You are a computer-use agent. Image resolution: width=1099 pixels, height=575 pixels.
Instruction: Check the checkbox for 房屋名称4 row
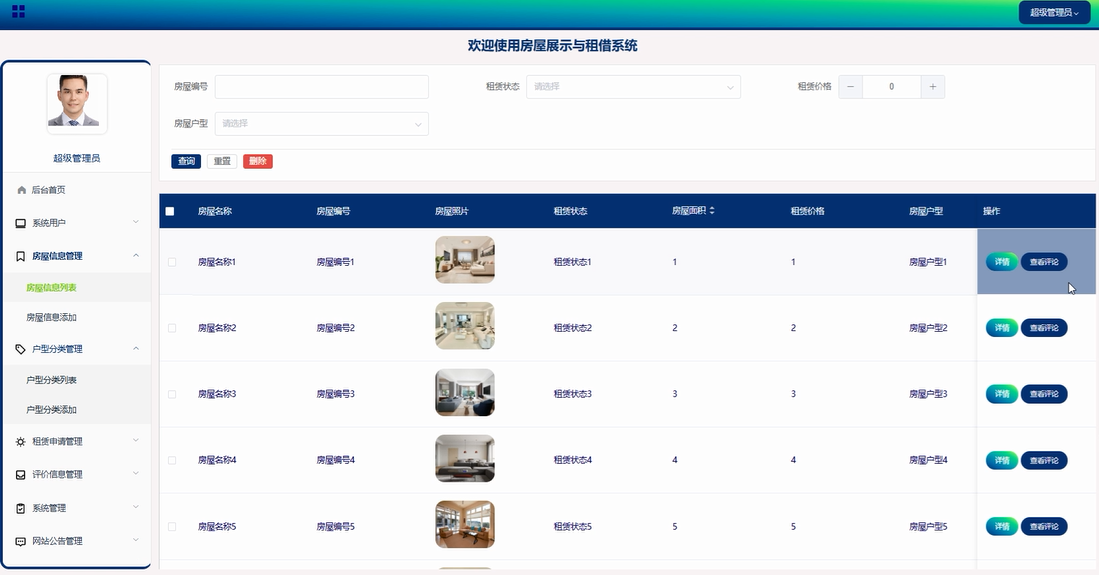[172, 460]
